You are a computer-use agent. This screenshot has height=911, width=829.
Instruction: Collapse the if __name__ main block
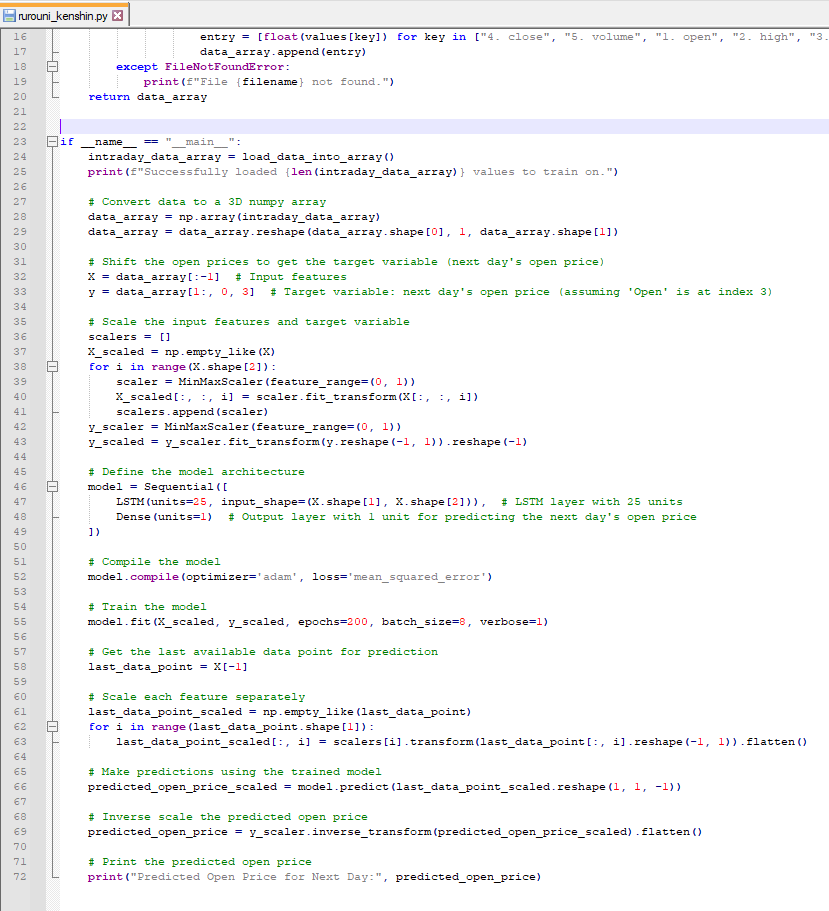[x=52, y=142]
